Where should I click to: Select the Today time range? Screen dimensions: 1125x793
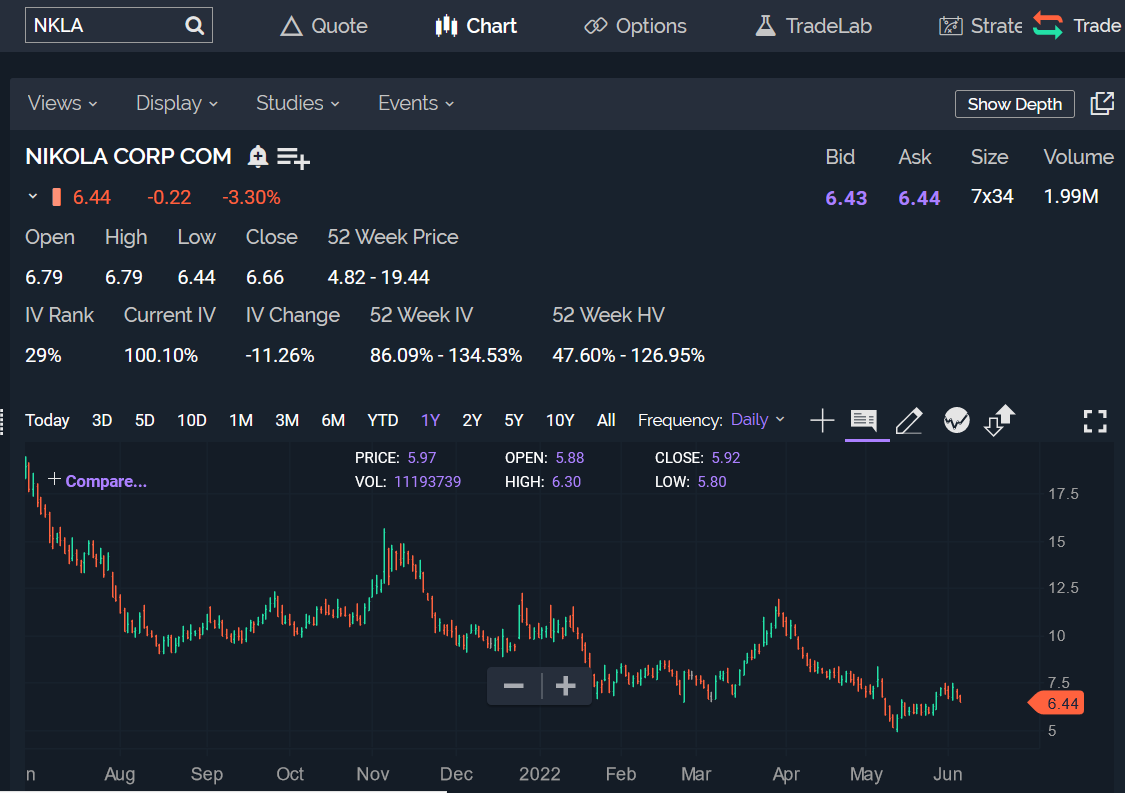pos(47,420)
